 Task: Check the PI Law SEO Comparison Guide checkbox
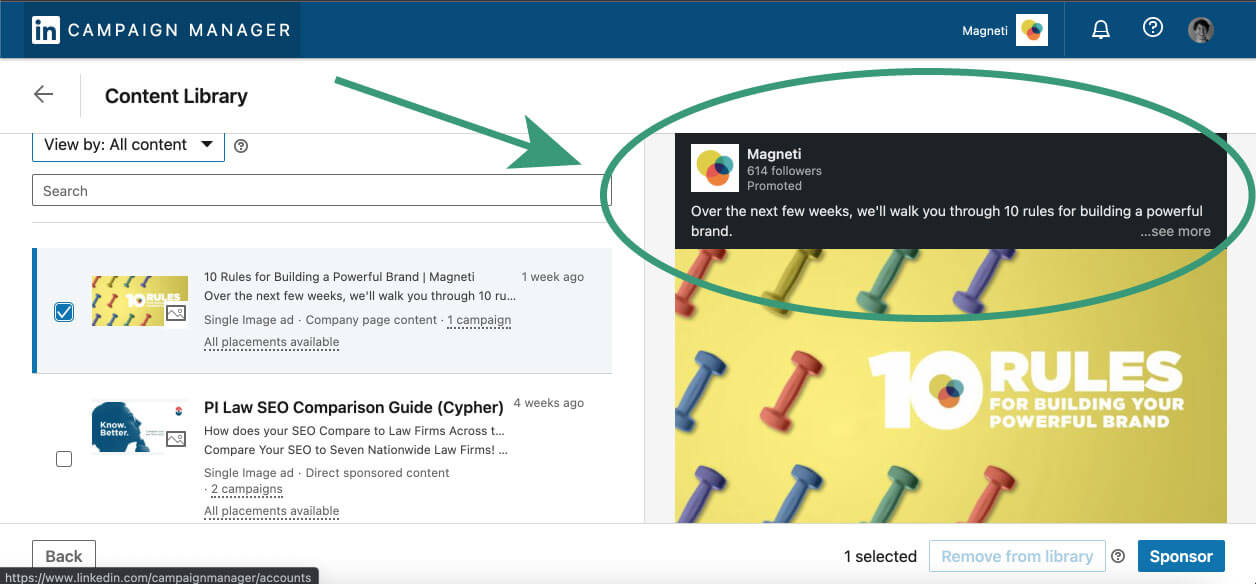click(64, 459)
